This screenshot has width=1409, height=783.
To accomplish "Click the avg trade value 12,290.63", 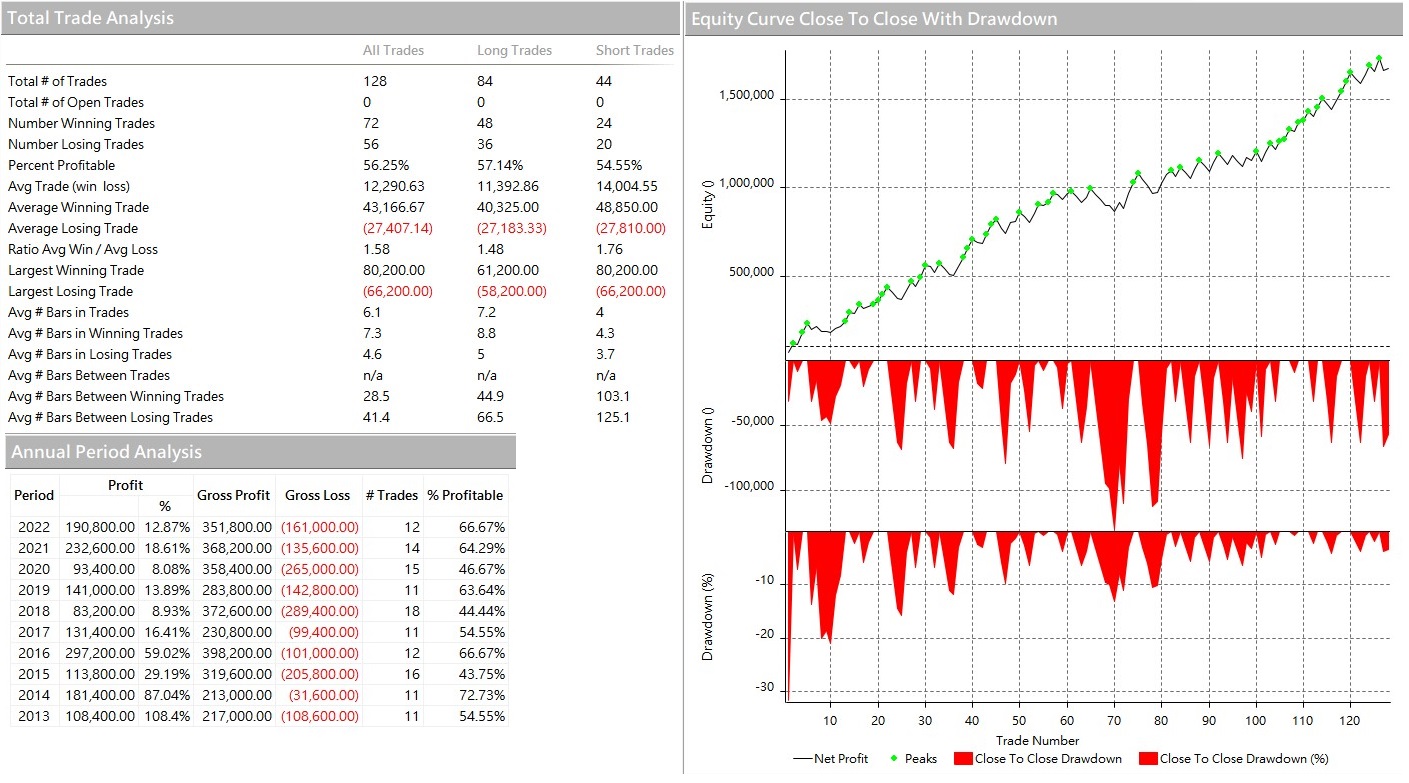I will tap(394, 187).
